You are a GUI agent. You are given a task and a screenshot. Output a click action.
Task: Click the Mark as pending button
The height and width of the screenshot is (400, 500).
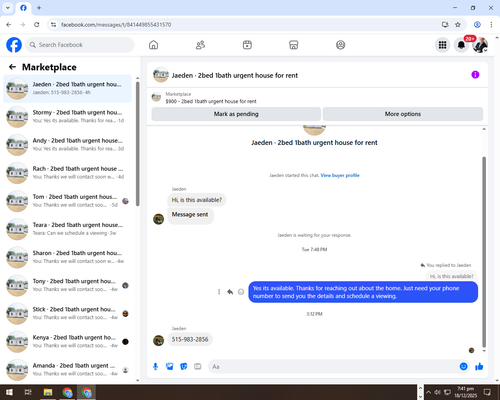(x=236, y=114)
